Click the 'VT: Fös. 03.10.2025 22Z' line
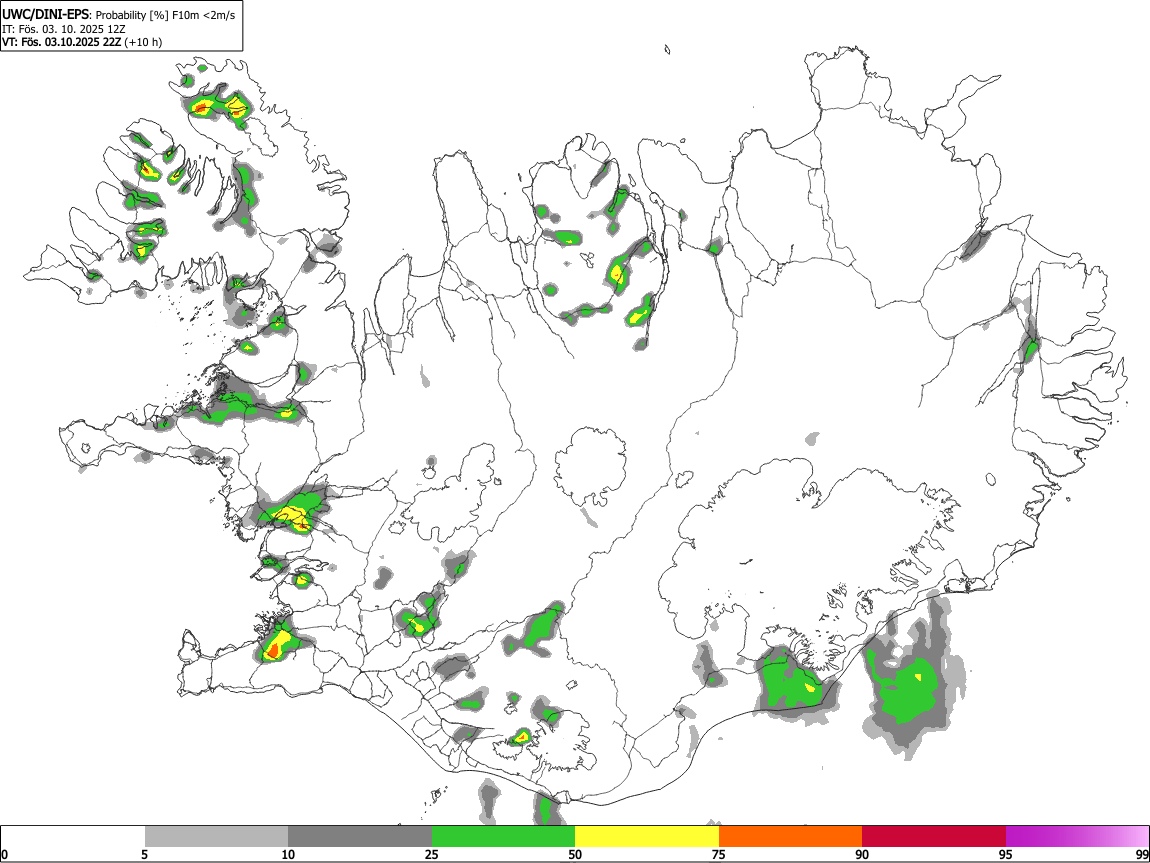 click(62, 42)
